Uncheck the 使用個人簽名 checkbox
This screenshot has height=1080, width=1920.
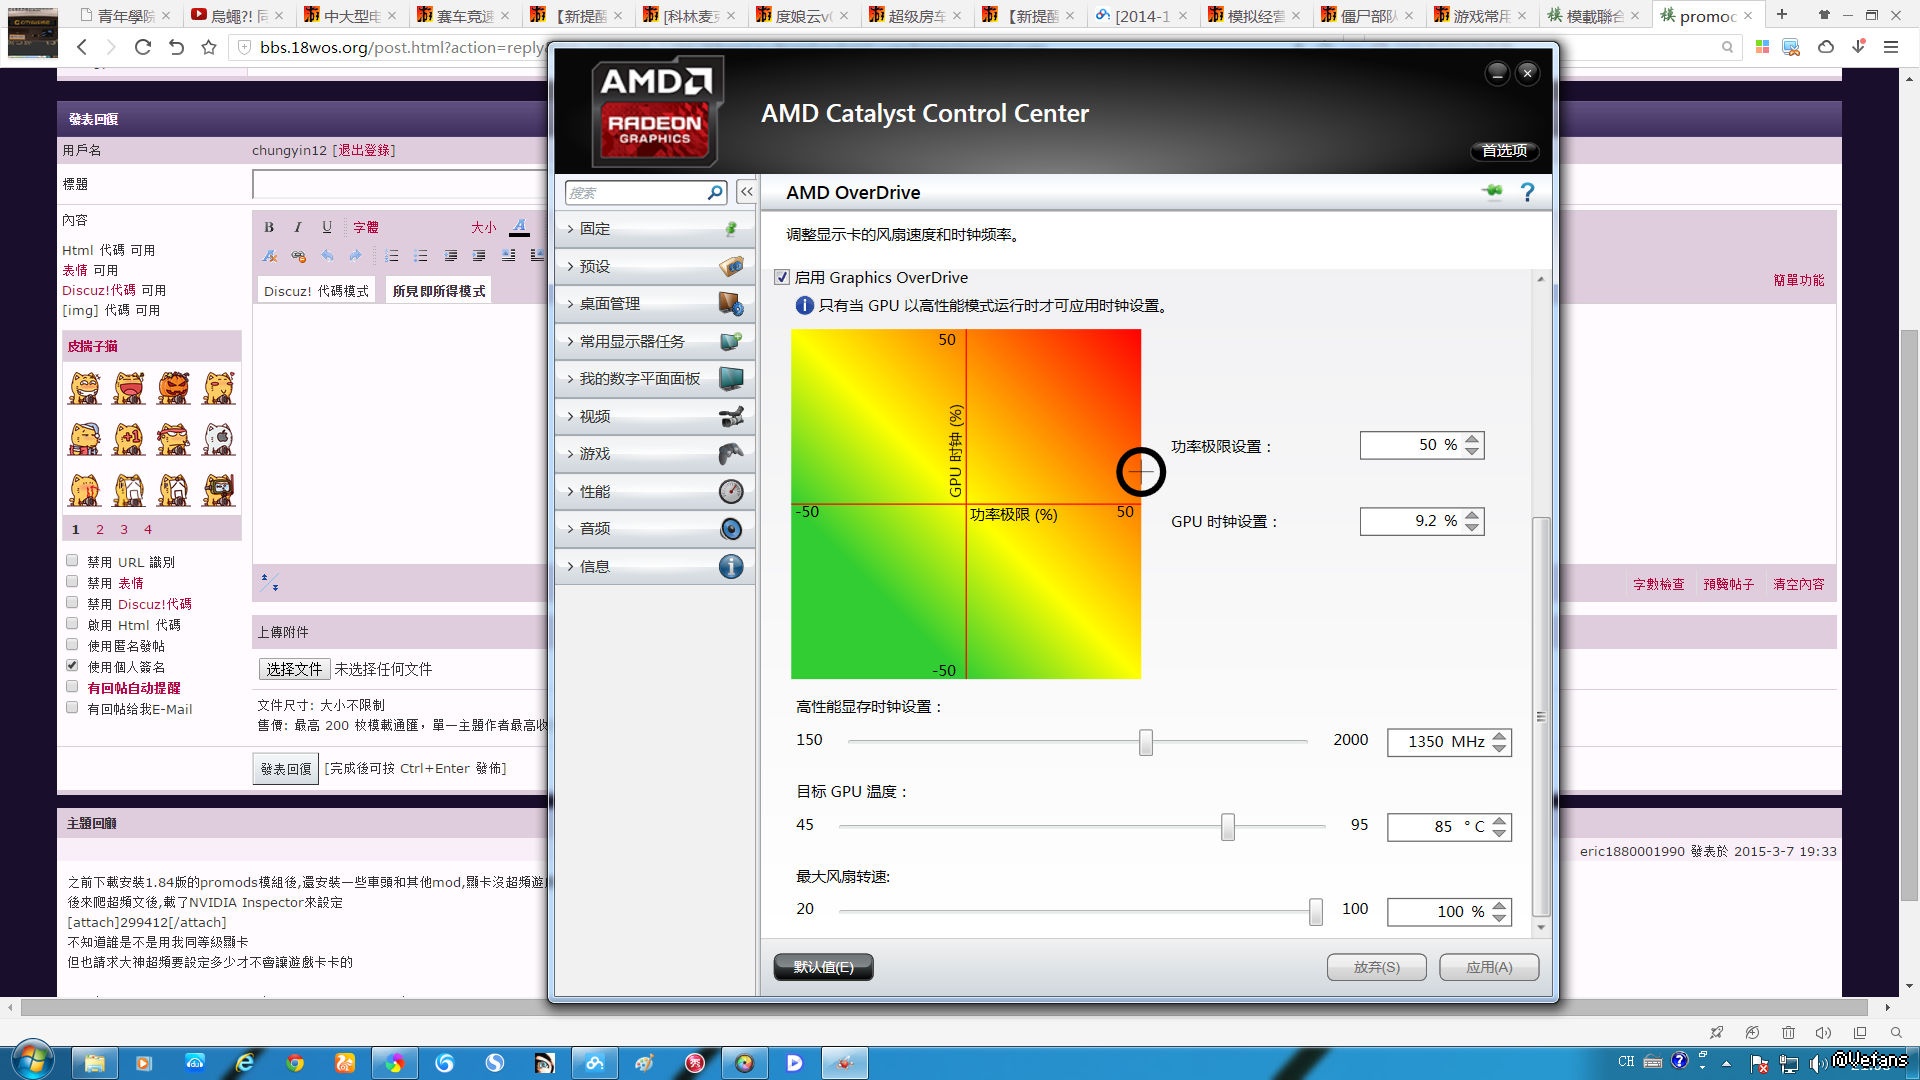point(72,666)
